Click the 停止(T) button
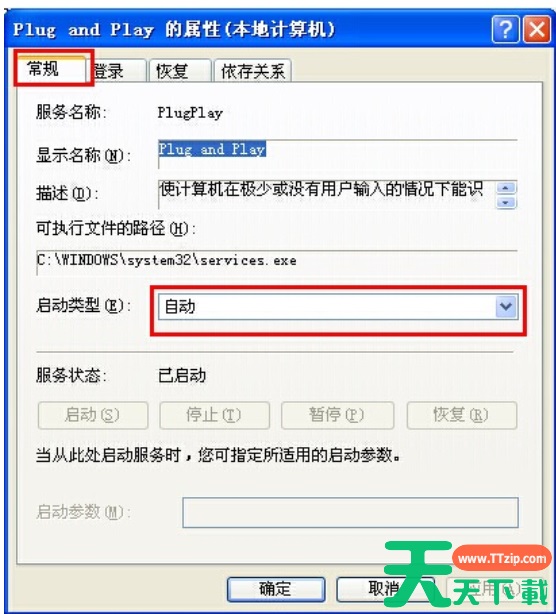This screenshot has height=614, width=556. click(214, 415)
